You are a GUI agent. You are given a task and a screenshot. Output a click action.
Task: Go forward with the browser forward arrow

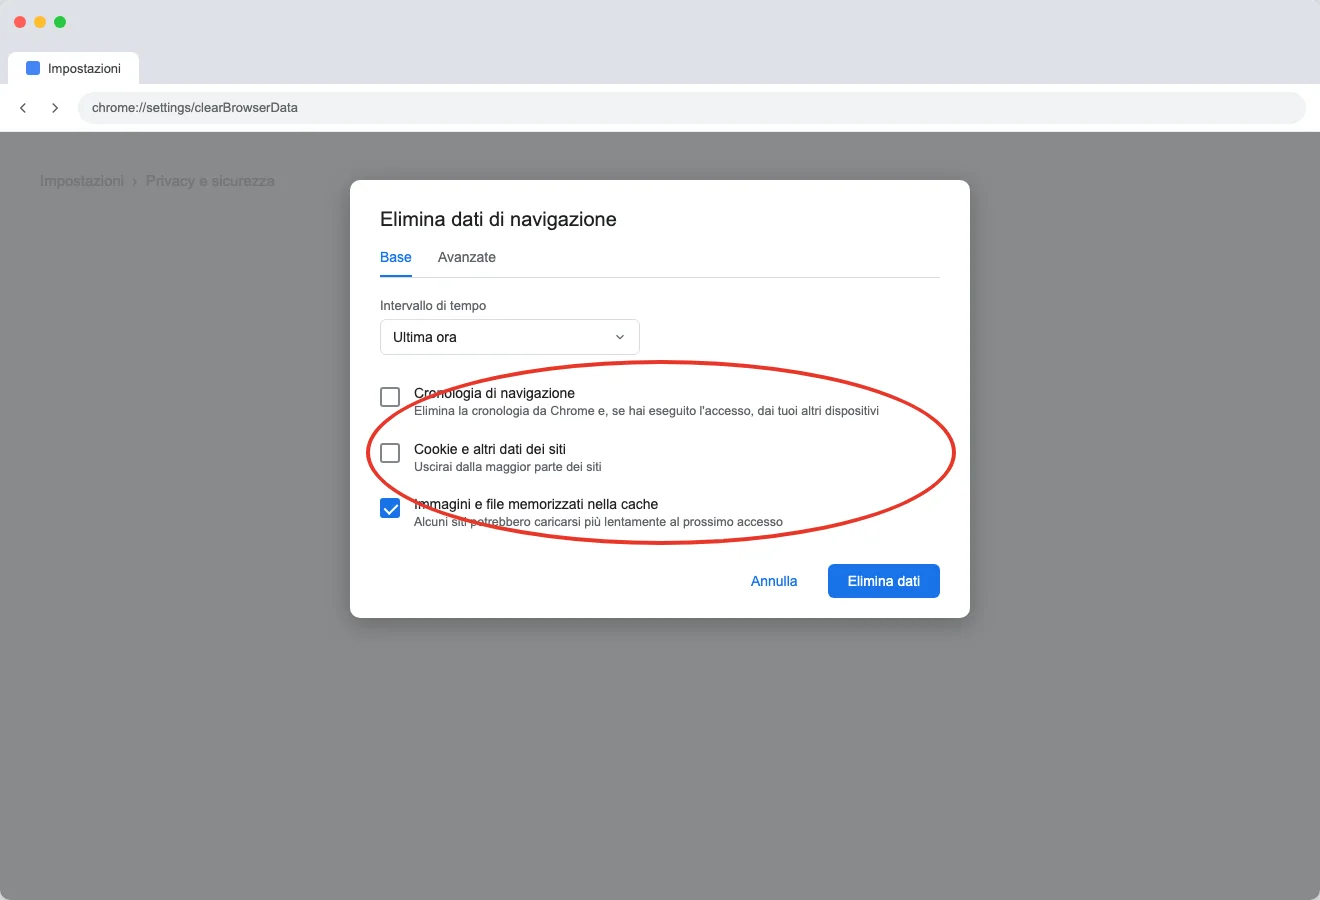(55, 108)
